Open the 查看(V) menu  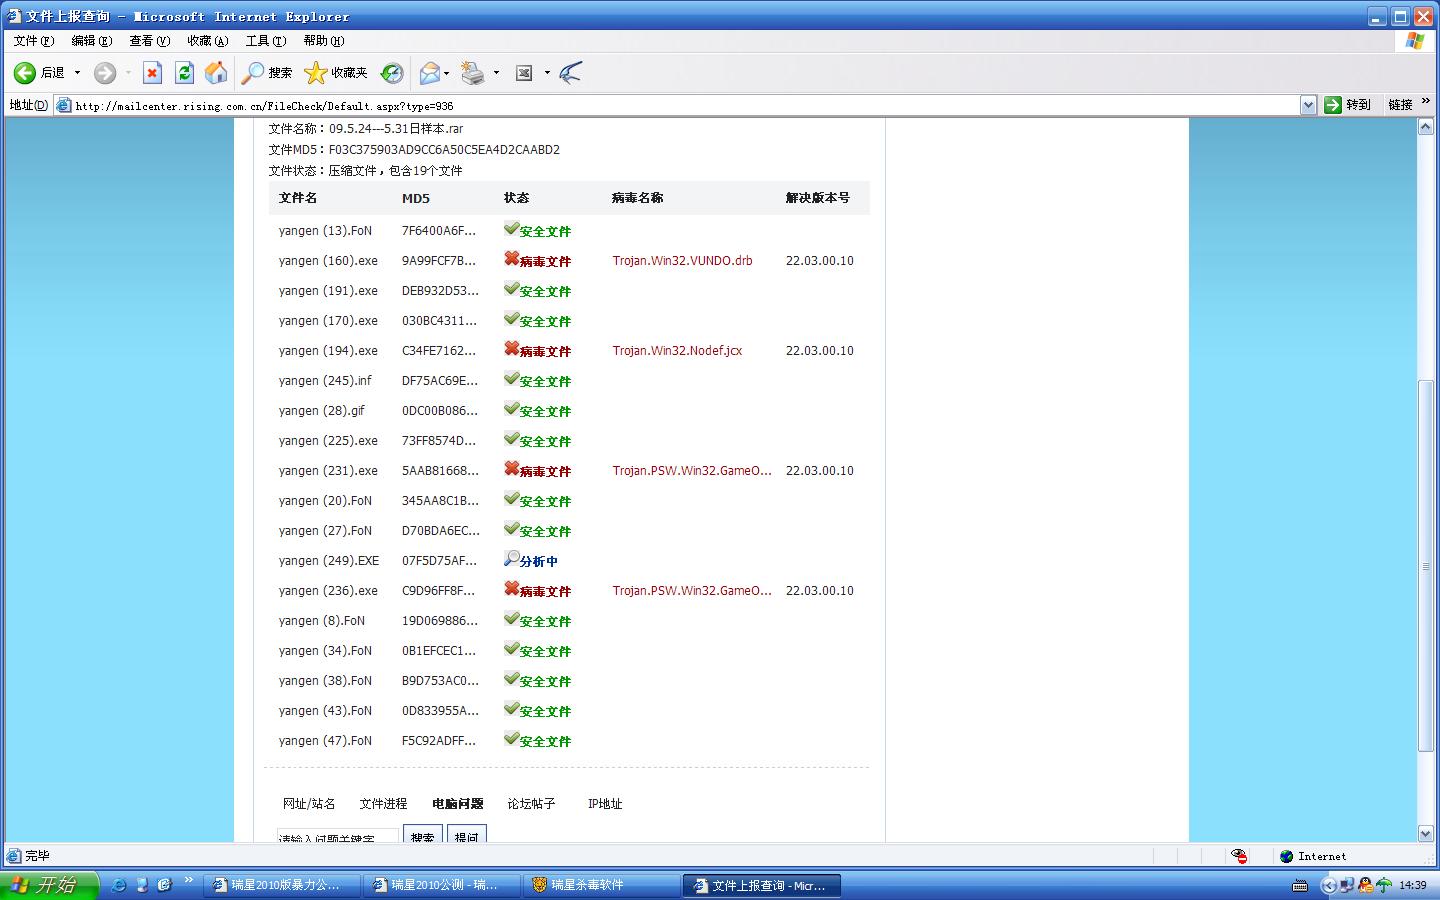(150, 41)
